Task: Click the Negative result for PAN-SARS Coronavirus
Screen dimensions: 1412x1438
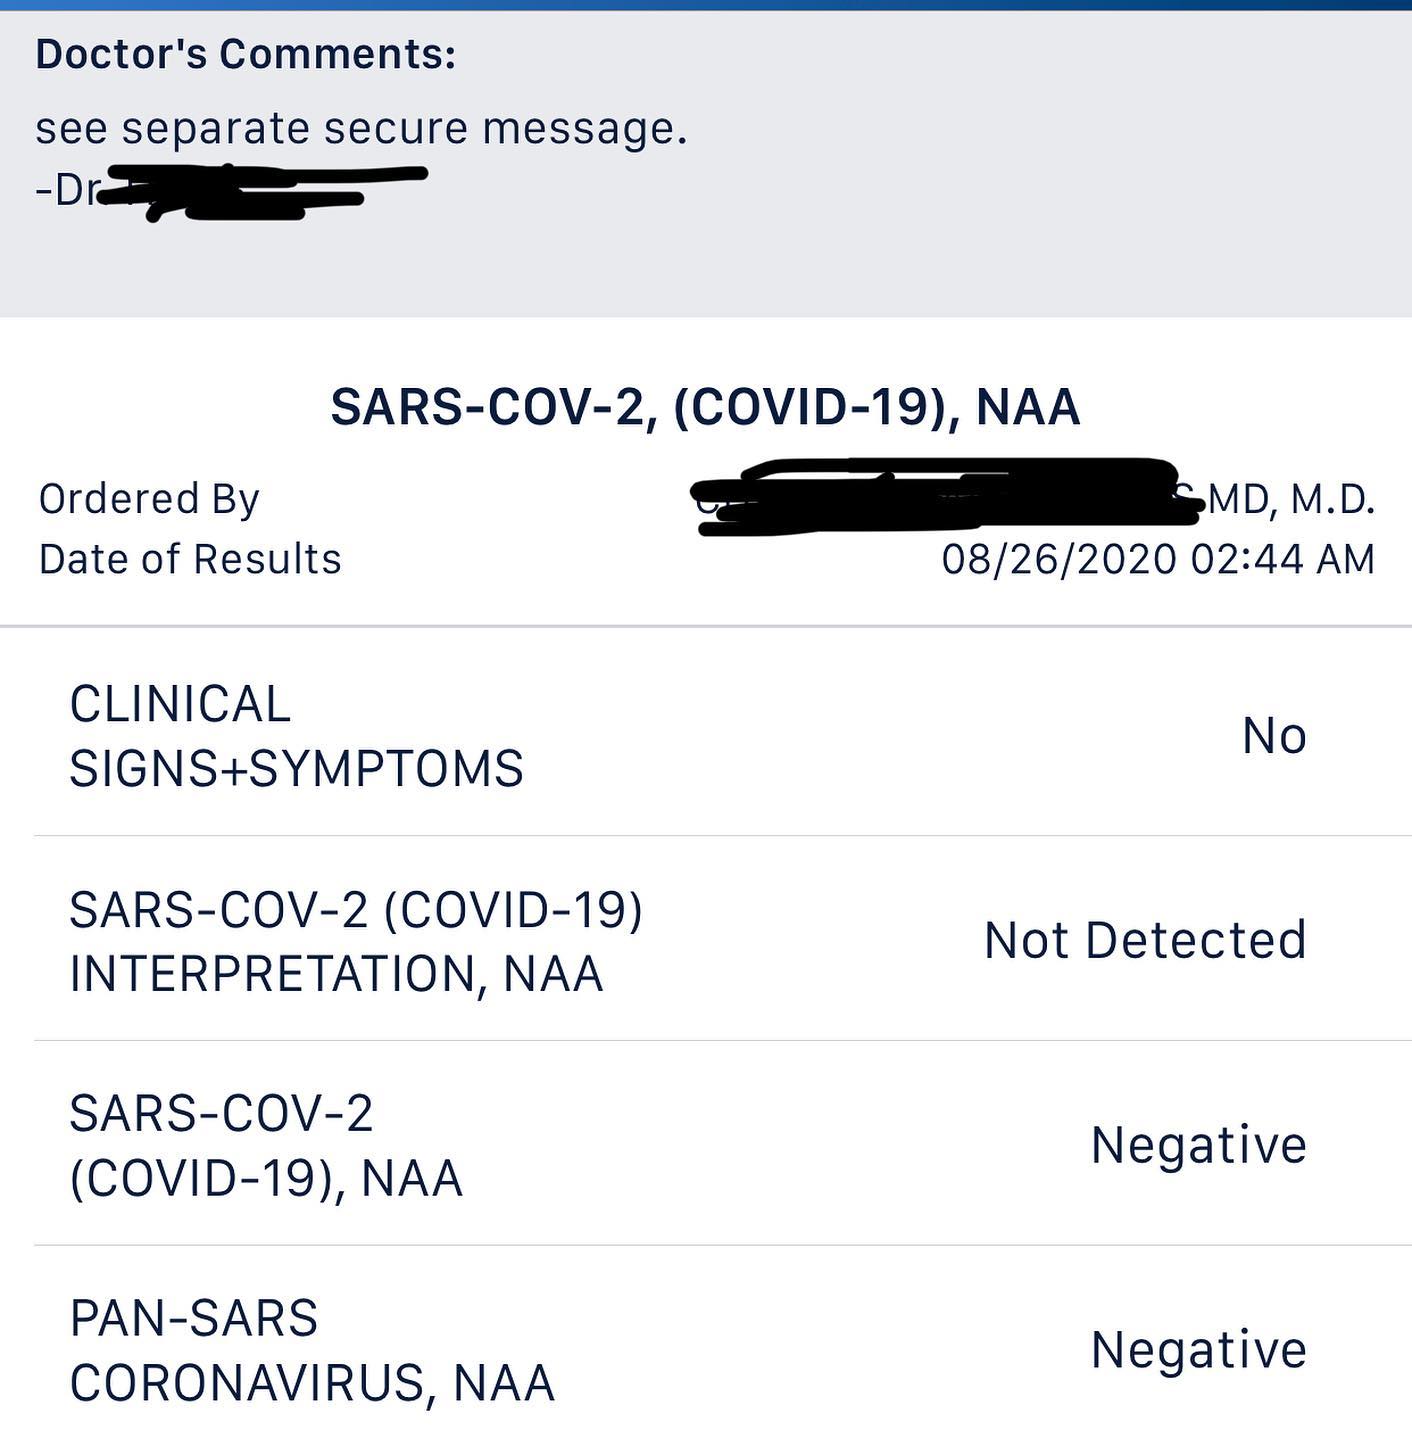Action: click(x=1198, y=1350)
